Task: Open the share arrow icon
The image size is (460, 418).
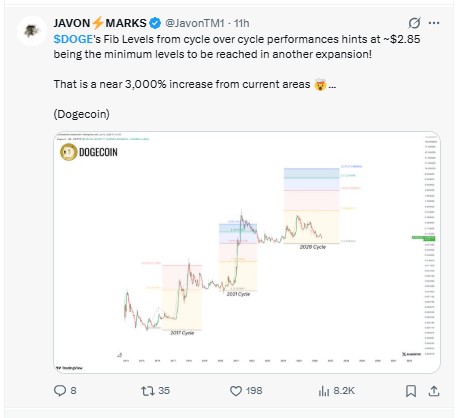Action: pos(434,391)
